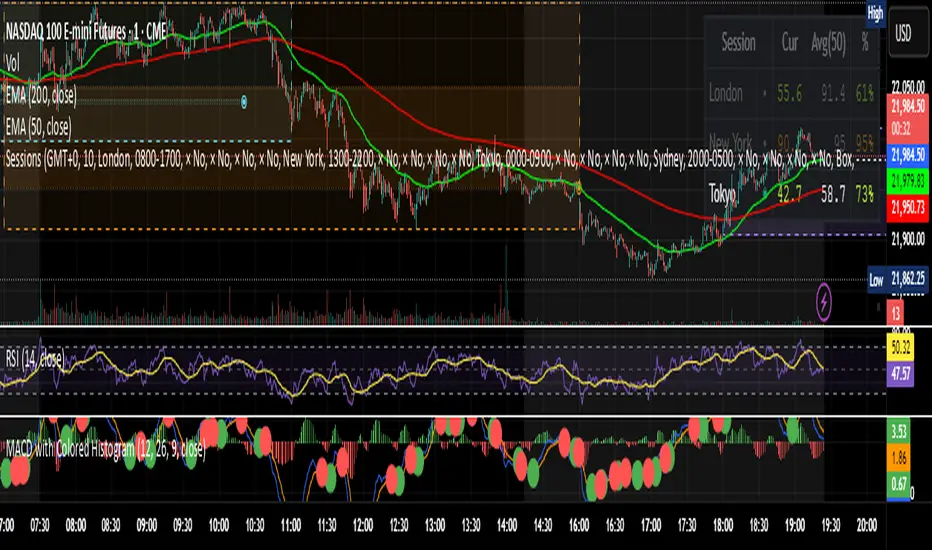Click the small blue circle marker on EMA line
The width and height of the screenshot is (932, 550).
[x=244, y=102]
